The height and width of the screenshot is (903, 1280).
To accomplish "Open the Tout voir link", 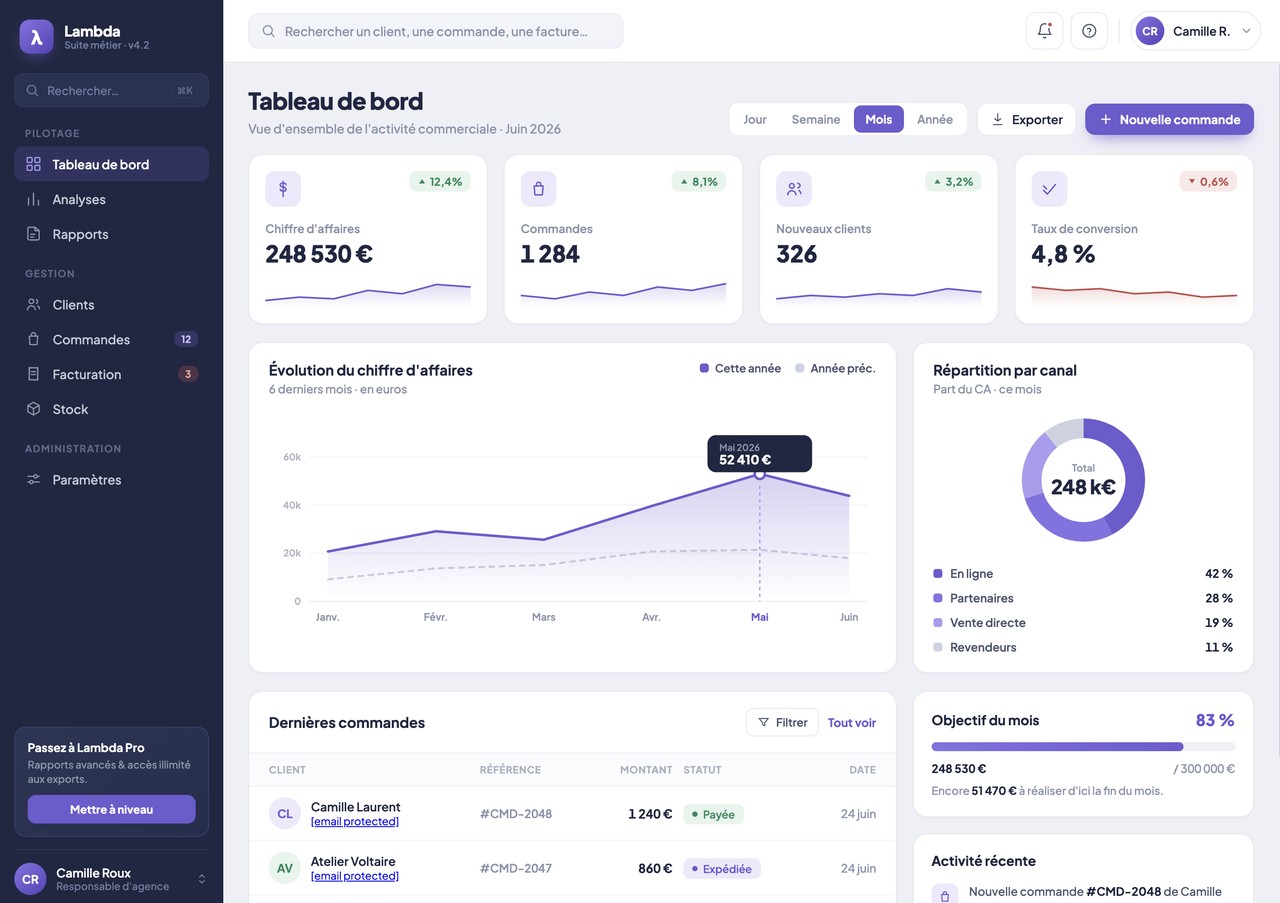I will click(x=852, y=722).
